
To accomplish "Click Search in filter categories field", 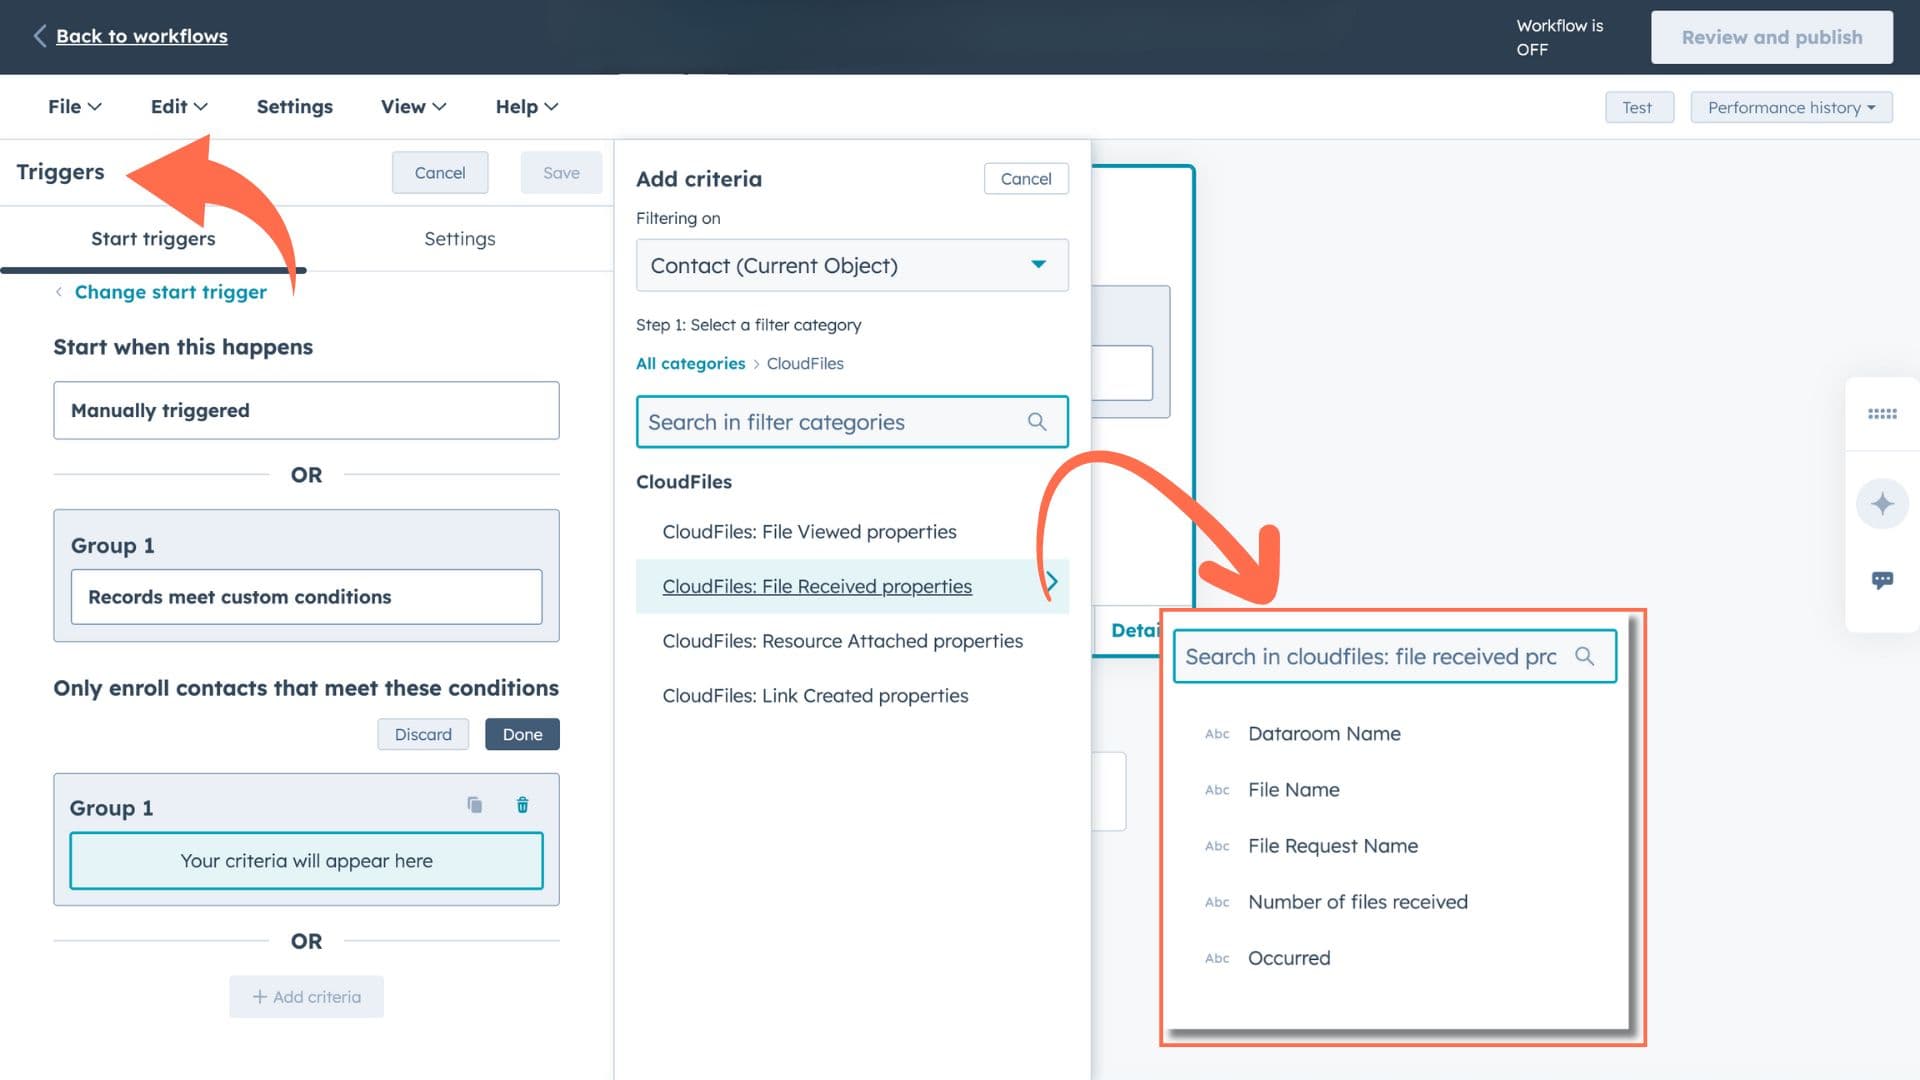I will 830,422.
